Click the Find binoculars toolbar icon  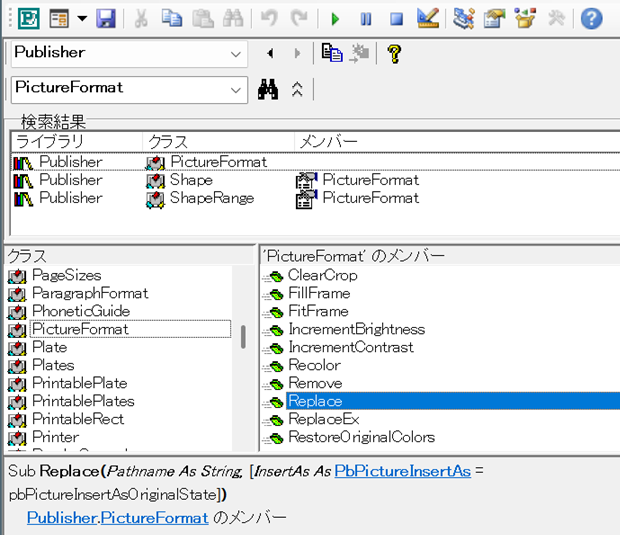(x=233, y=19)
